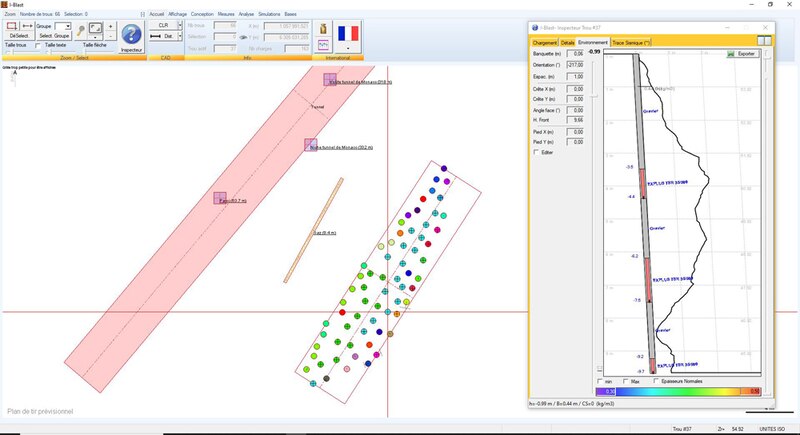Click the Espac. (m) input field

pyautogui.click(x=575, y=76)
